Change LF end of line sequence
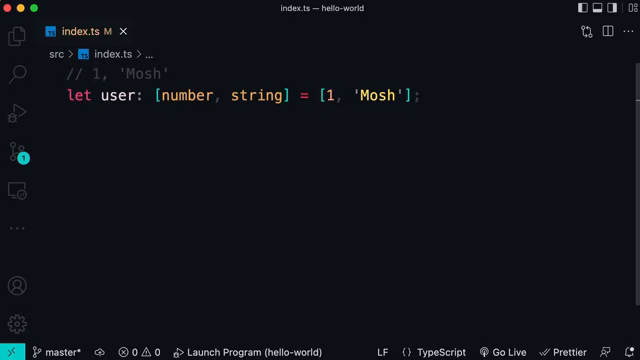Image resolution: width=640 pixels, height=360 pixels. [x=382, y=352]
